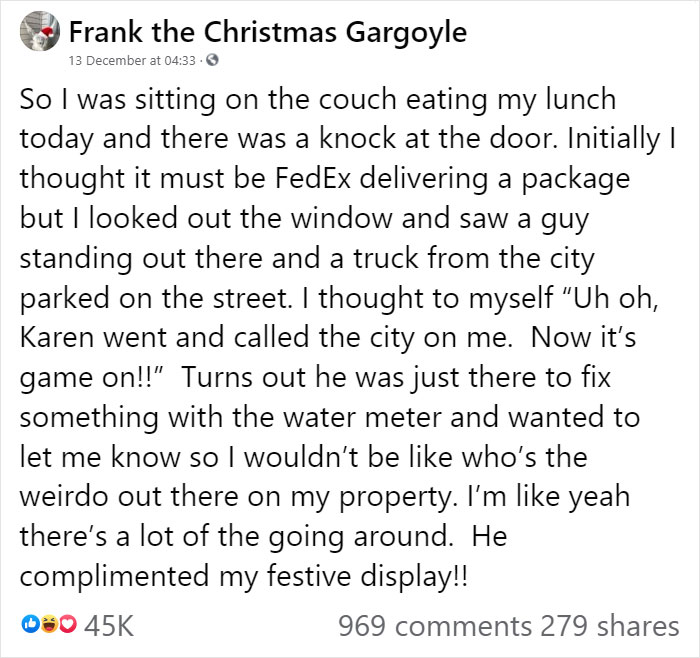Open the 13 December at 04:33 timestamp
The image size is (700, 658).
(132, 60)
